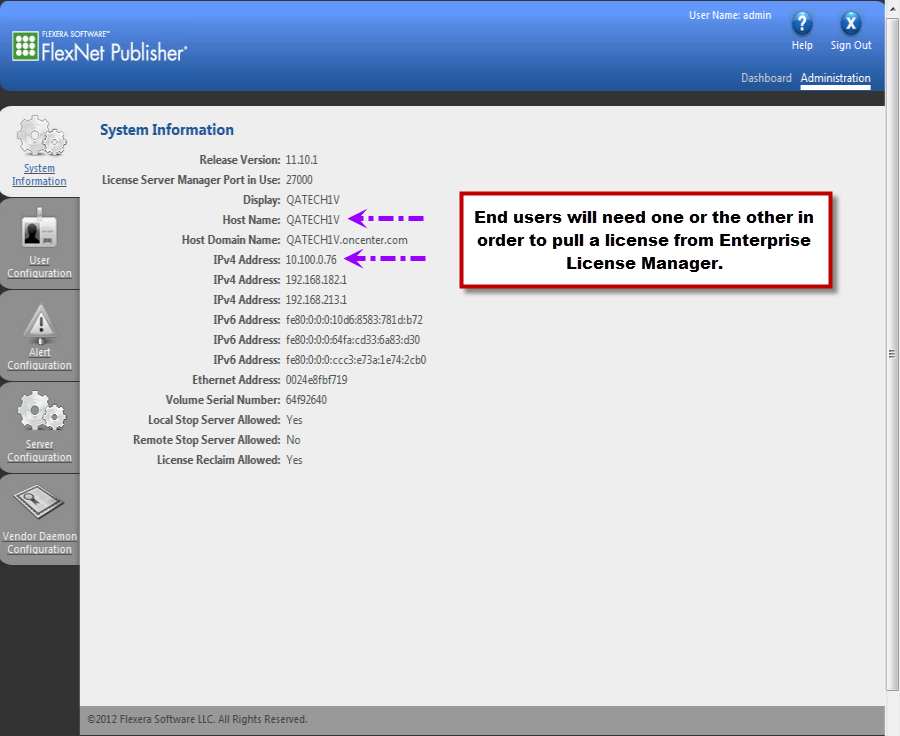The image size is (900, 736).
Task: Click the License Server Manager Port in Use label
Action: tap(191, 180)
